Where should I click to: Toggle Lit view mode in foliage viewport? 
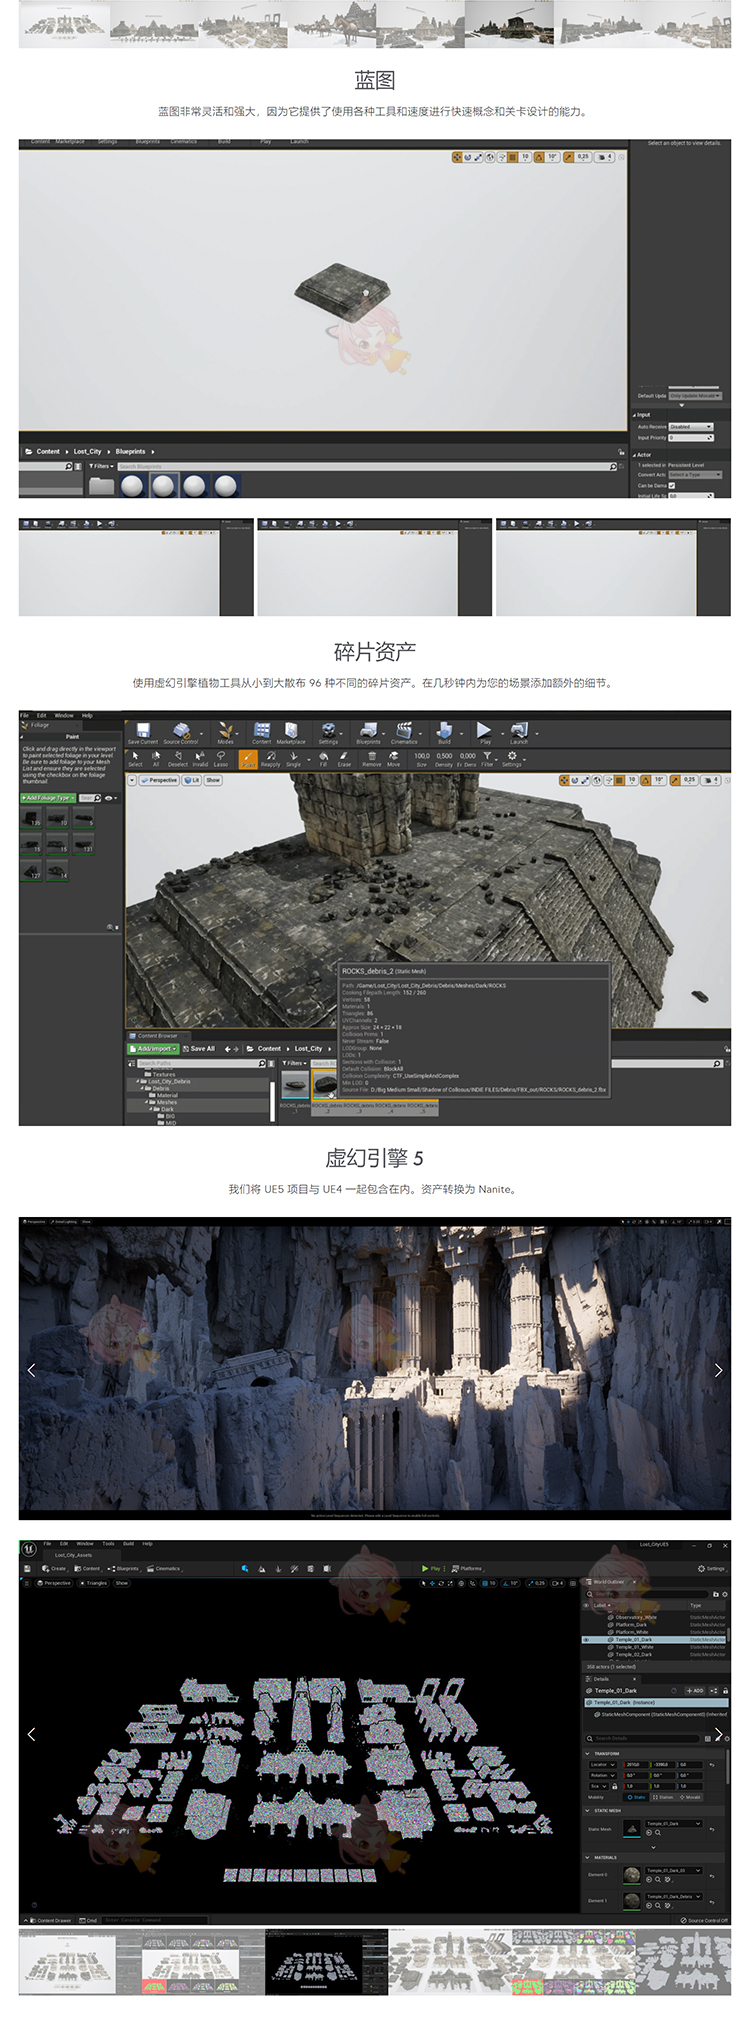[x=192, y=780]
